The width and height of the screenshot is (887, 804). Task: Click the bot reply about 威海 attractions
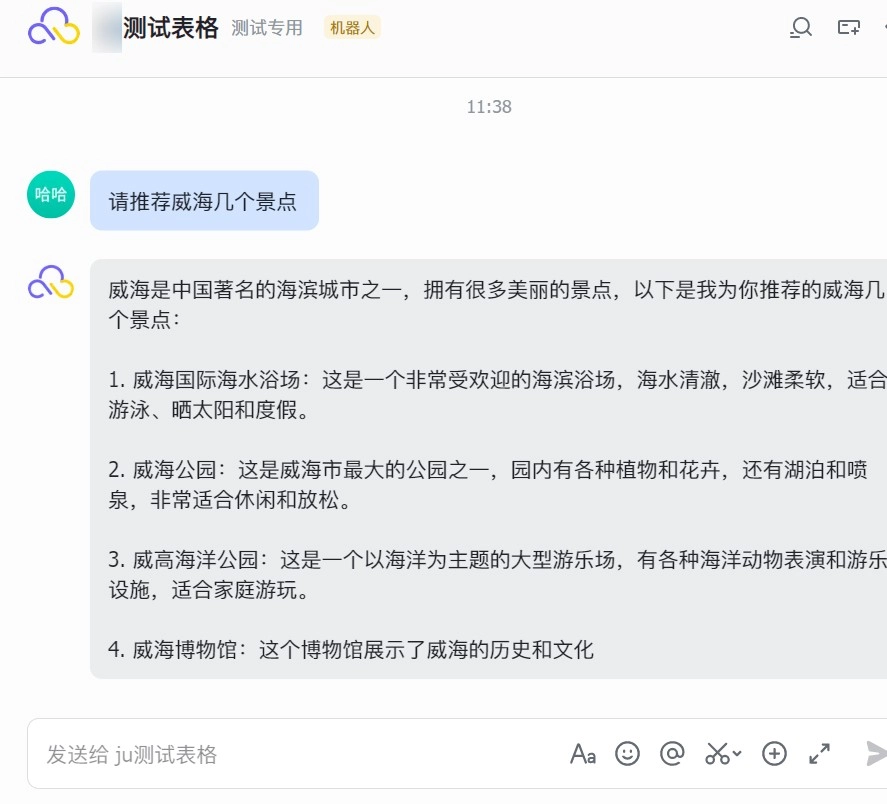[x=490, y=469]
